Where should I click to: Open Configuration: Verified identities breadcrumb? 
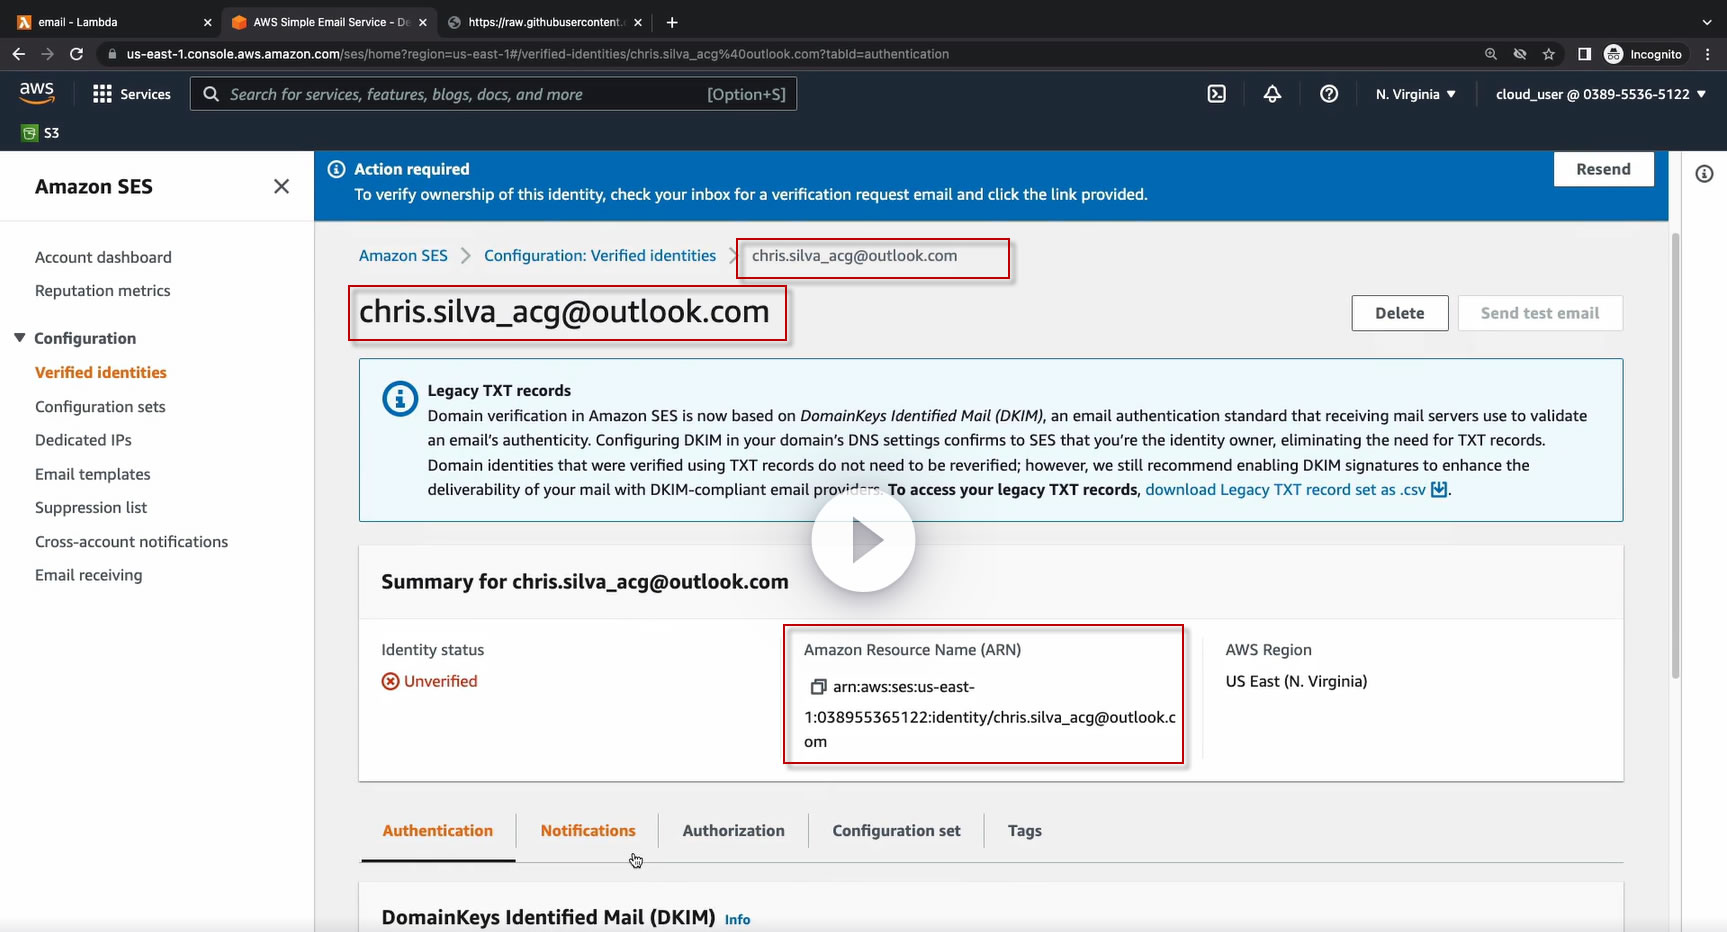600,256
